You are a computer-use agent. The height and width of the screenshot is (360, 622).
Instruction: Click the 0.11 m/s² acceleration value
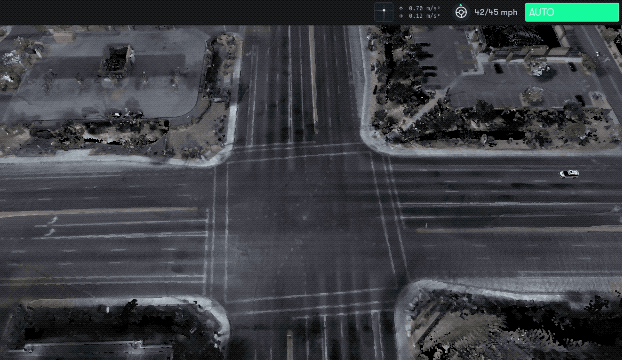point(424,16)
